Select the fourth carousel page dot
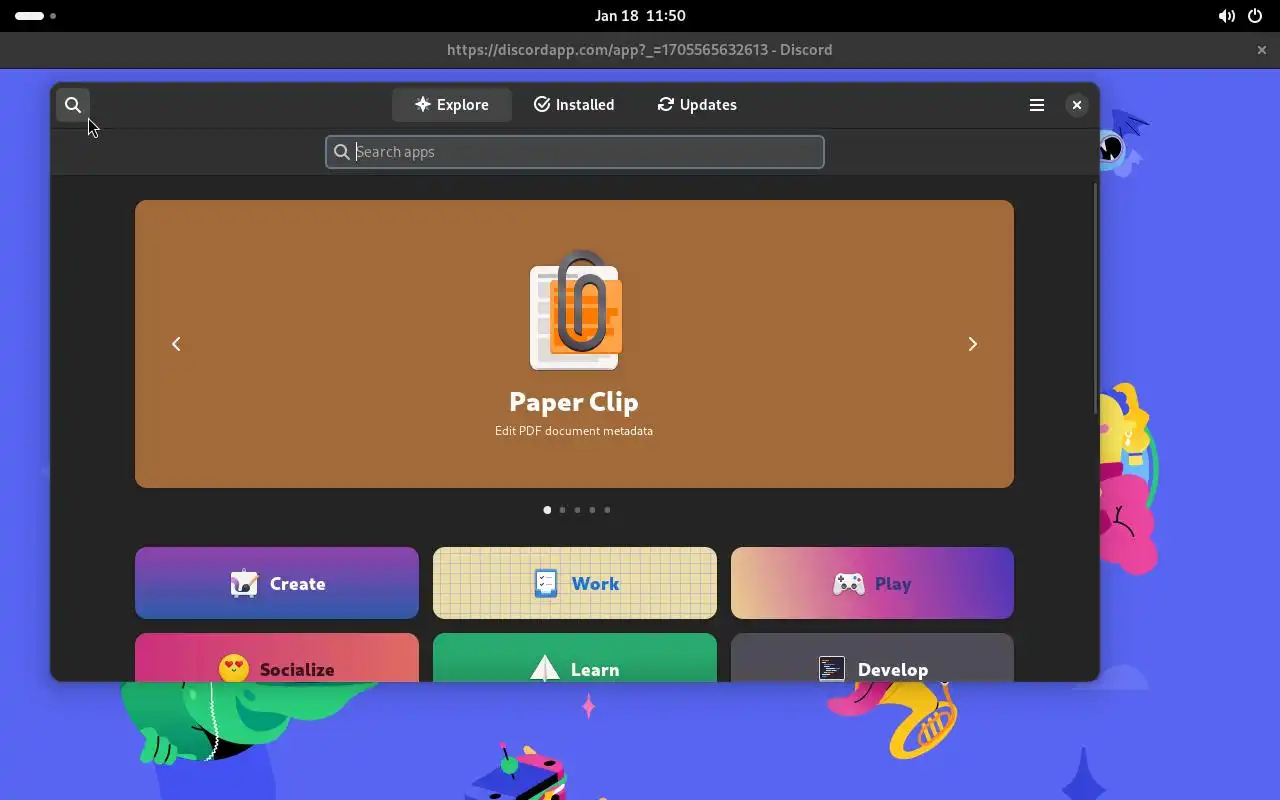Viewport: 1280px width, 800px height. pos(592,510)
